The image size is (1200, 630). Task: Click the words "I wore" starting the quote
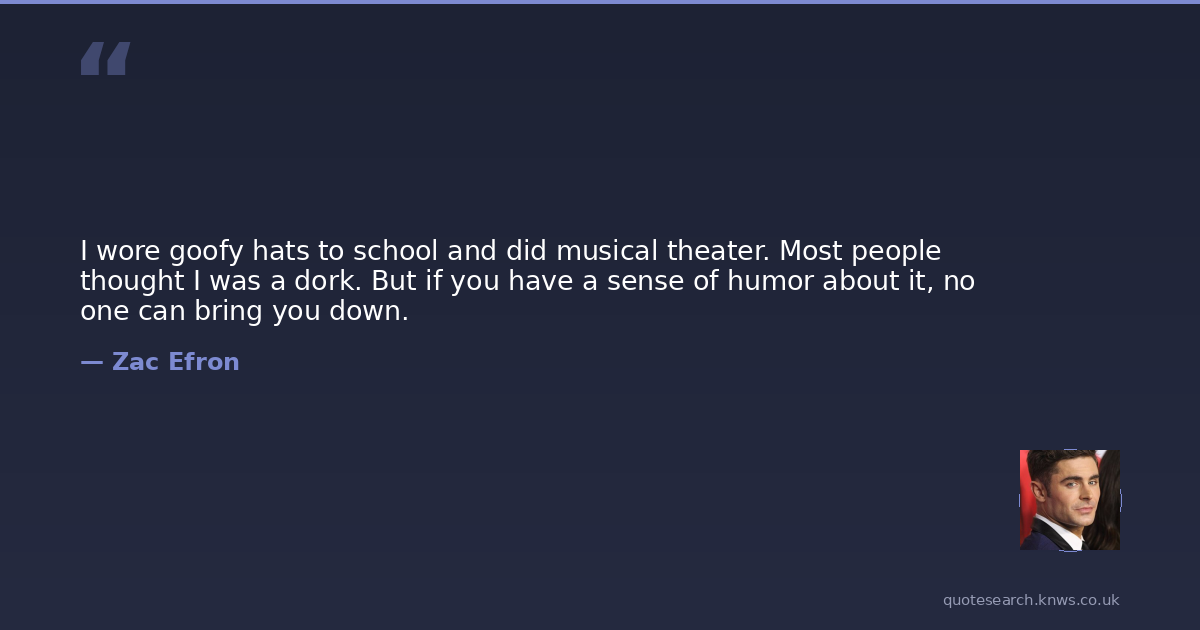point(120,251)
